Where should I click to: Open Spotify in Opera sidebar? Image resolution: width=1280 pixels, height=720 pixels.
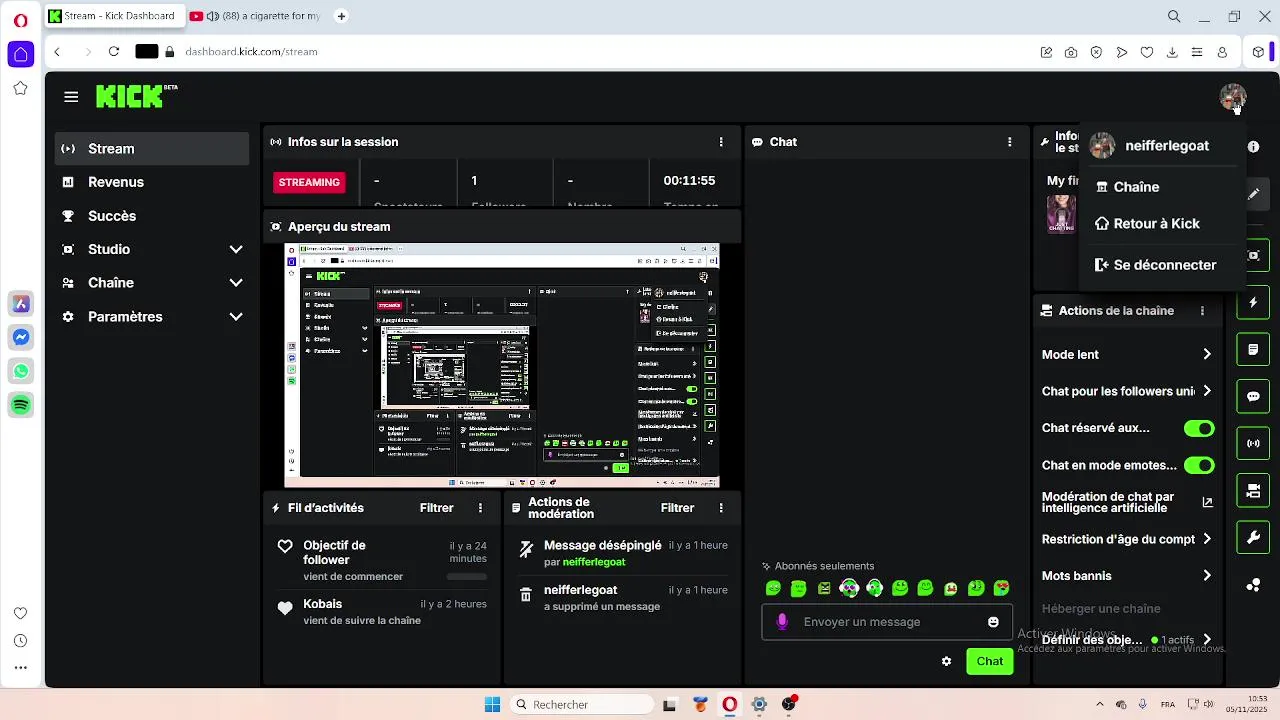coord(20,405)
